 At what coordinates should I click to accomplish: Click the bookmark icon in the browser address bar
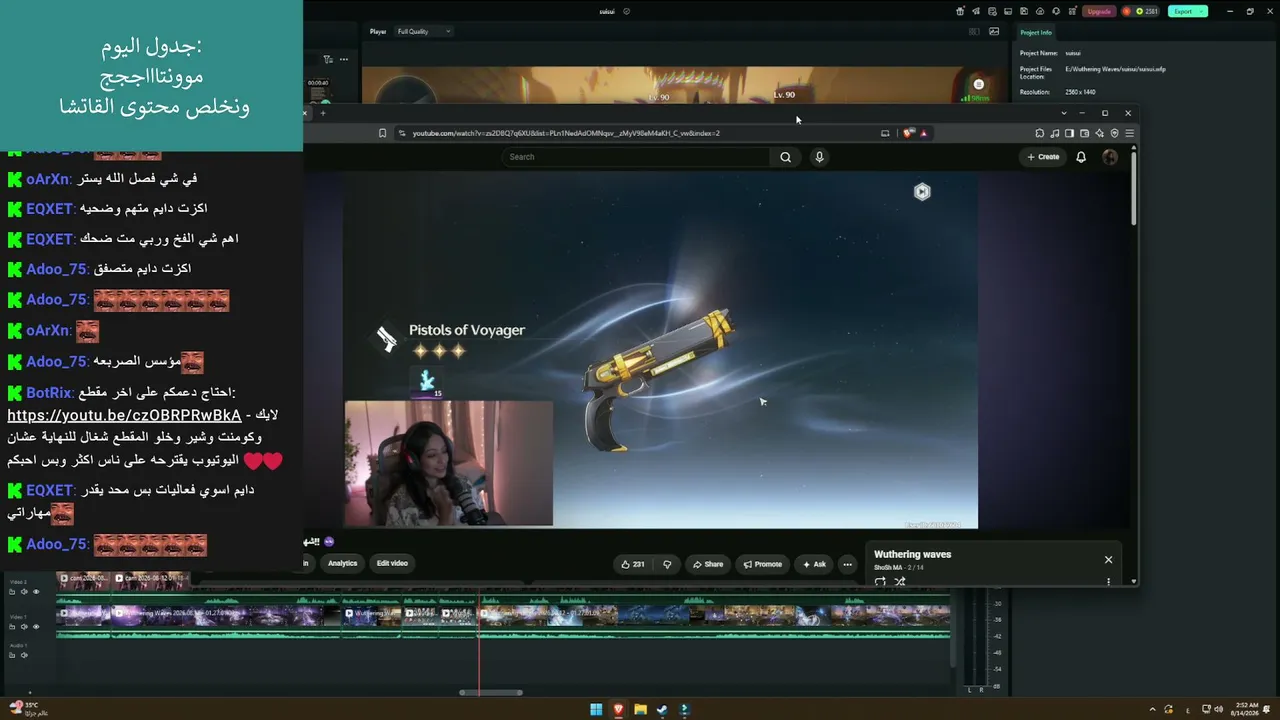point(382,133)
